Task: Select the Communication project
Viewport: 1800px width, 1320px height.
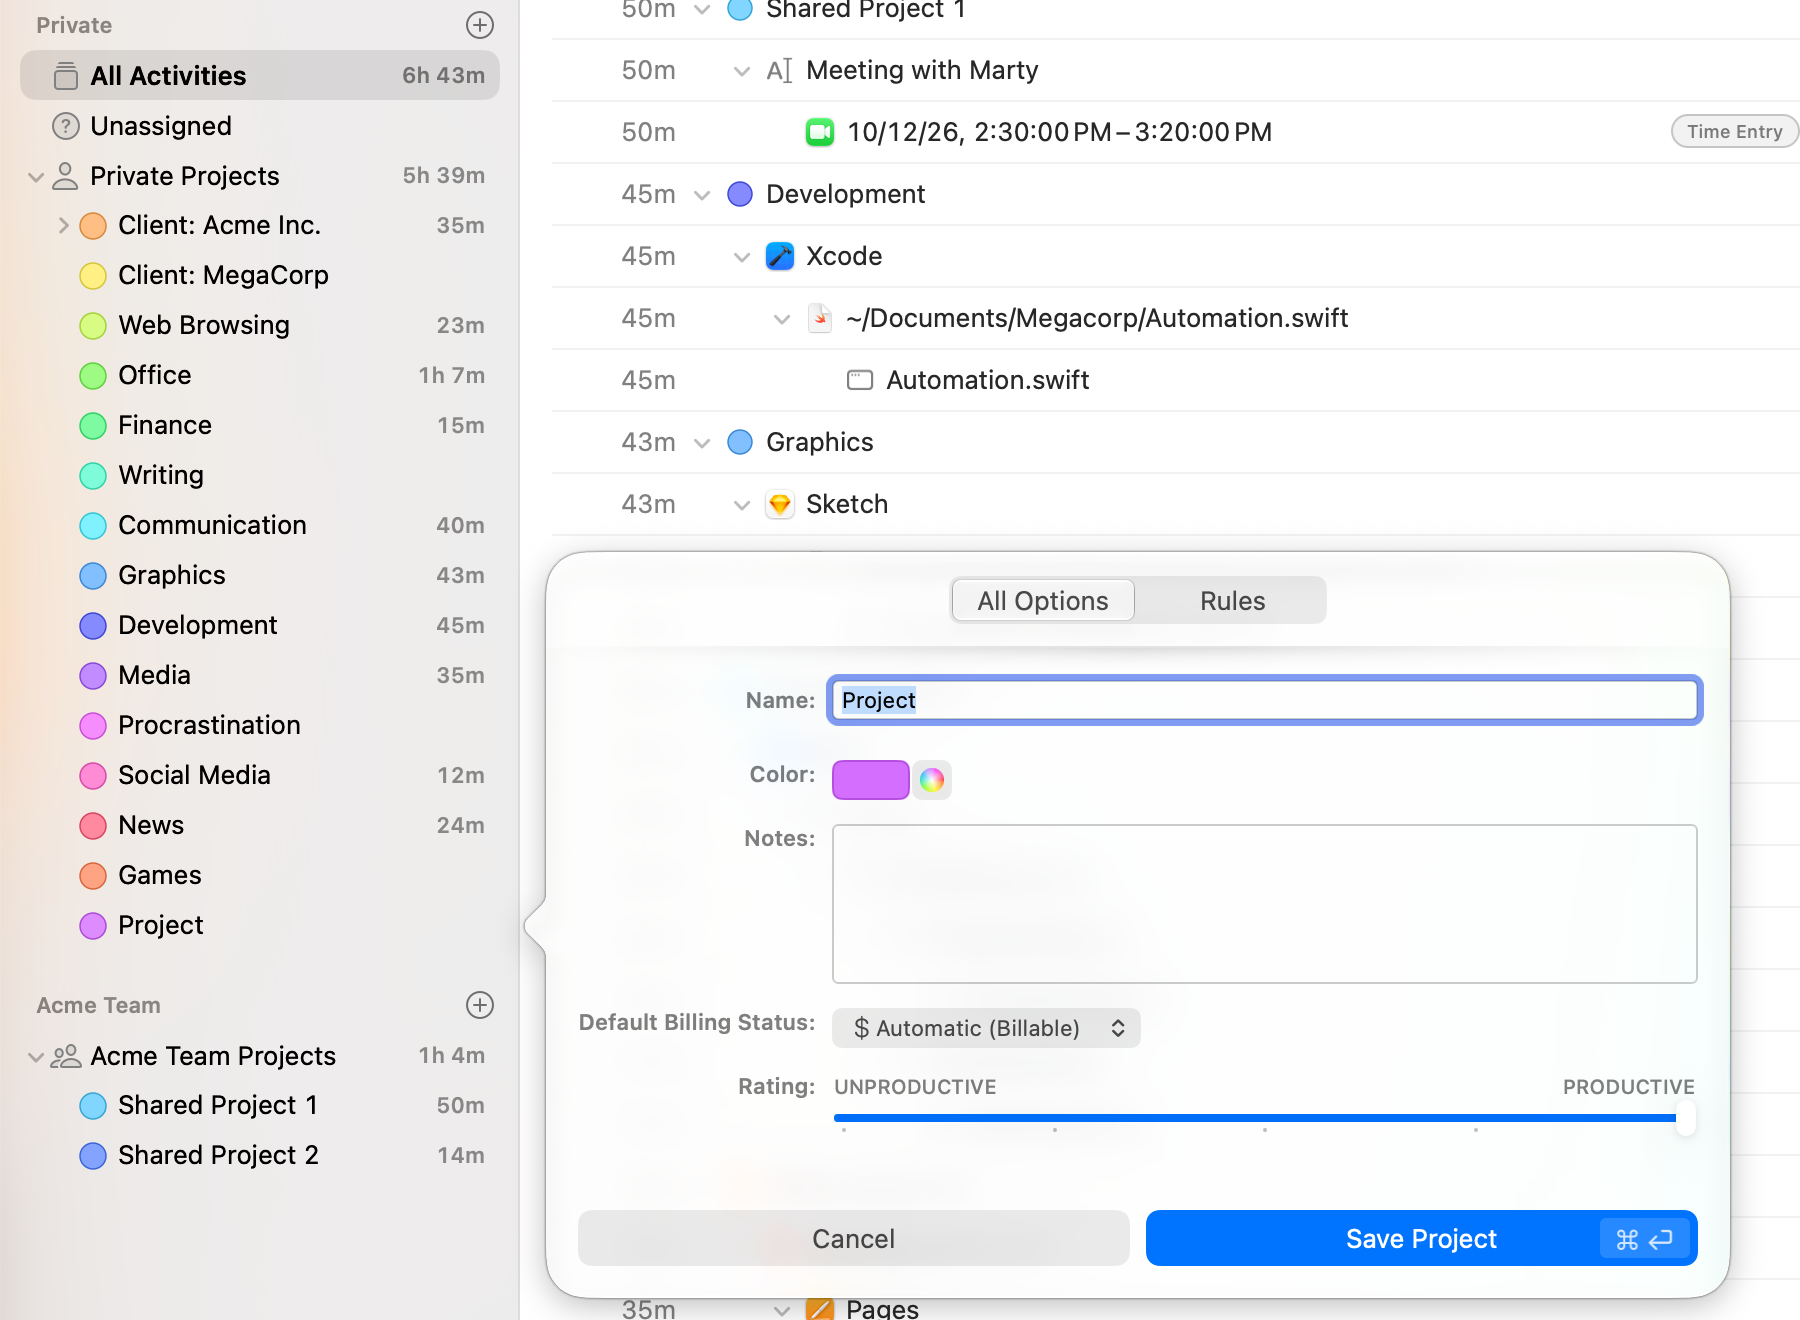Action: (x=260, y=525)
